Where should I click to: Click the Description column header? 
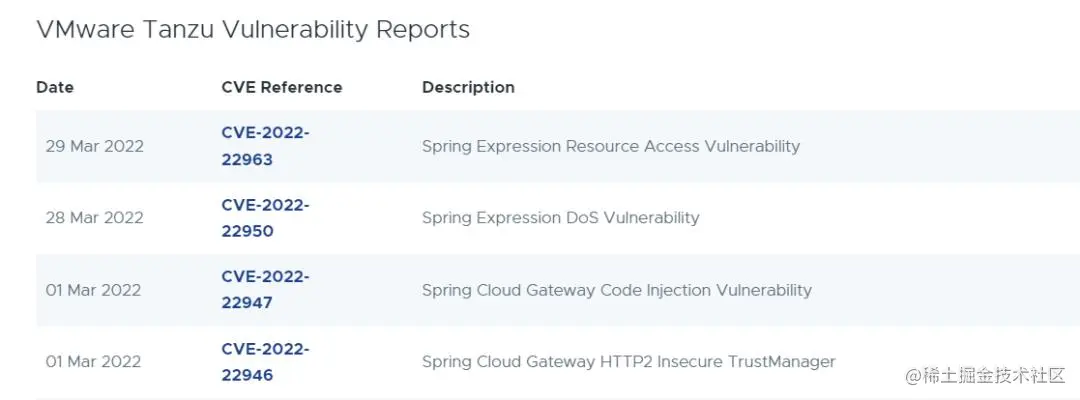(468, 87)
